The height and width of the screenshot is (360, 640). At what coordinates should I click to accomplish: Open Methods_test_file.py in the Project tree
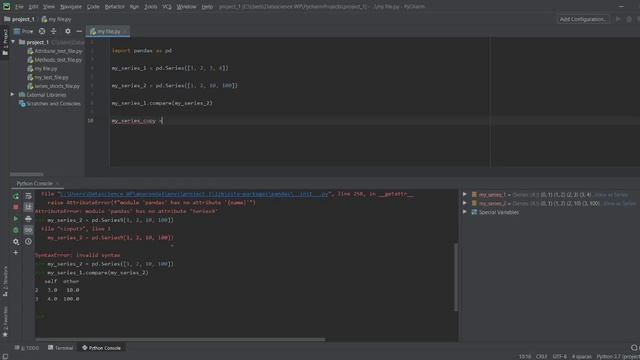click(x=54, y=60)
